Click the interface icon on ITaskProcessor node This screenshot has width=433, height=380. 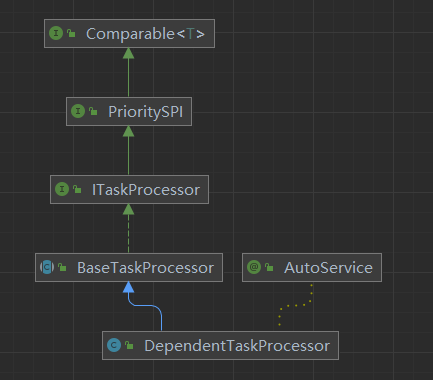(x=62, y=189)
